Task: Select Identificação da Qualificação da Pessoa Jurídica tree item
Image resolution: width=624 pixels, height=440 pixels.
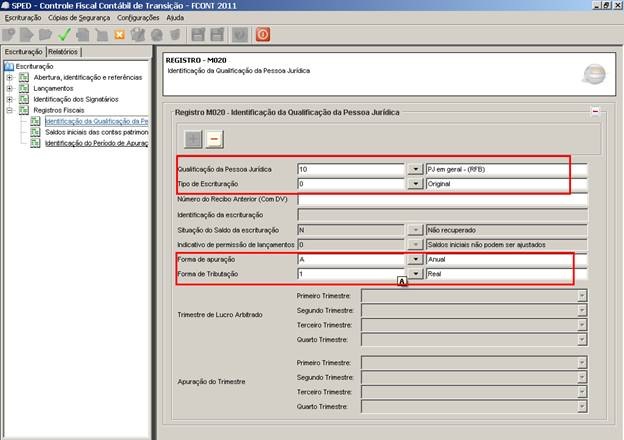Action: (x=96, y=121)
